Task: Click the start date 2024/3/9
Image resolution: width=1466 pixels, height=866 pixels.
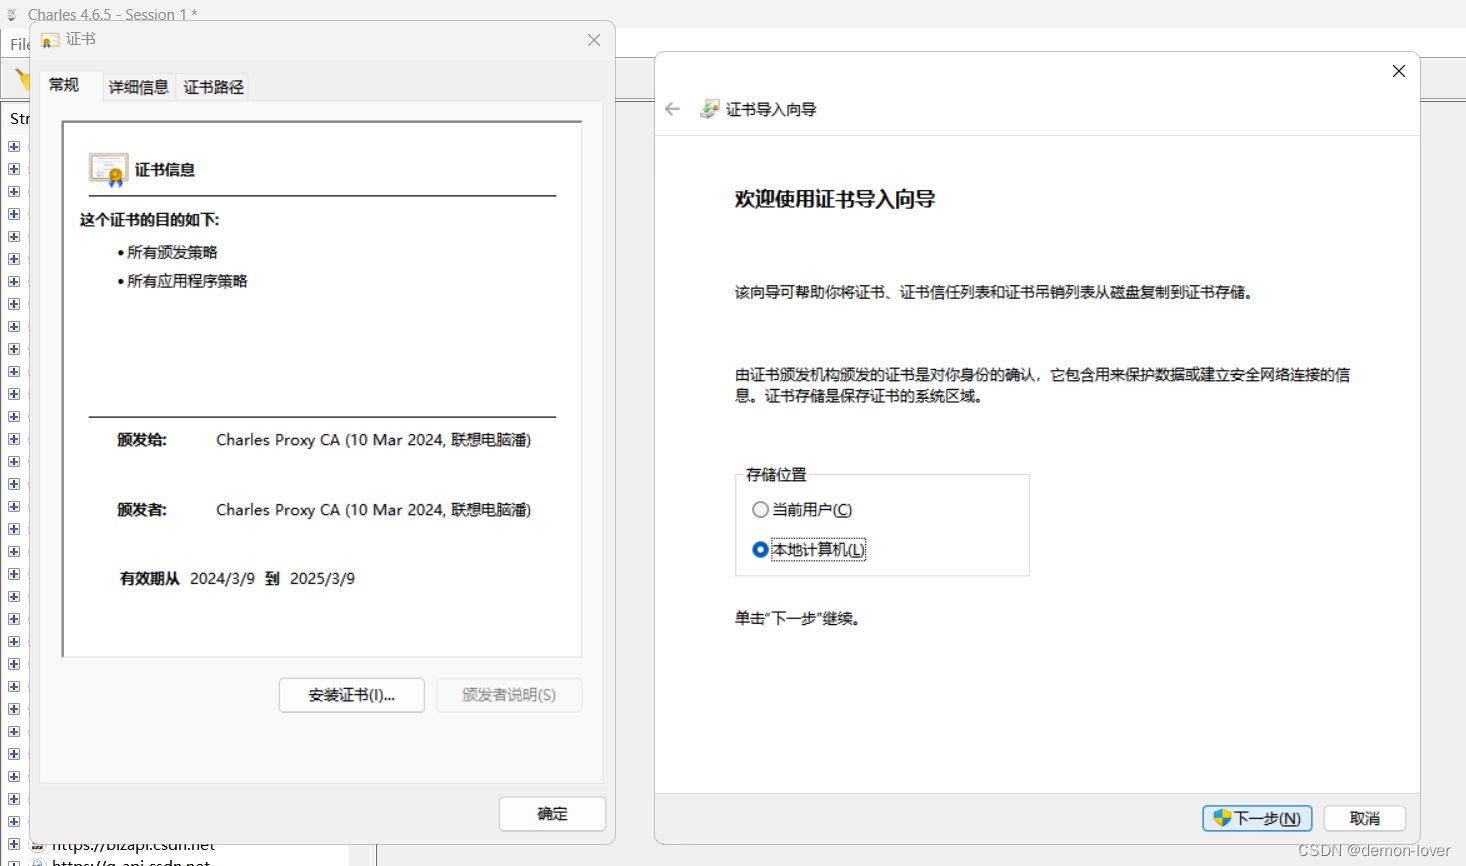Action: pyautogui.click(x=222, y=579)
